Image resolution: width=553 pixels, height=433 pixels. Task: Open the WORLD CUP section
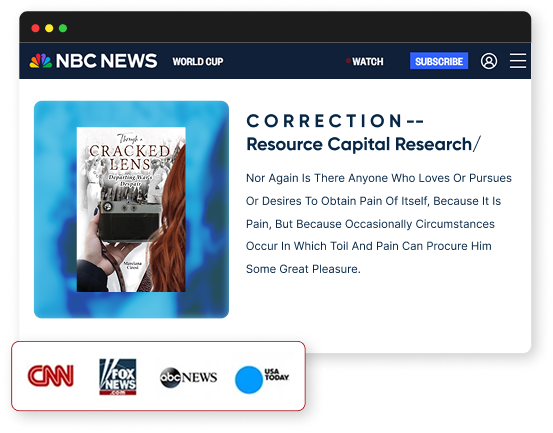pos(198,61)
